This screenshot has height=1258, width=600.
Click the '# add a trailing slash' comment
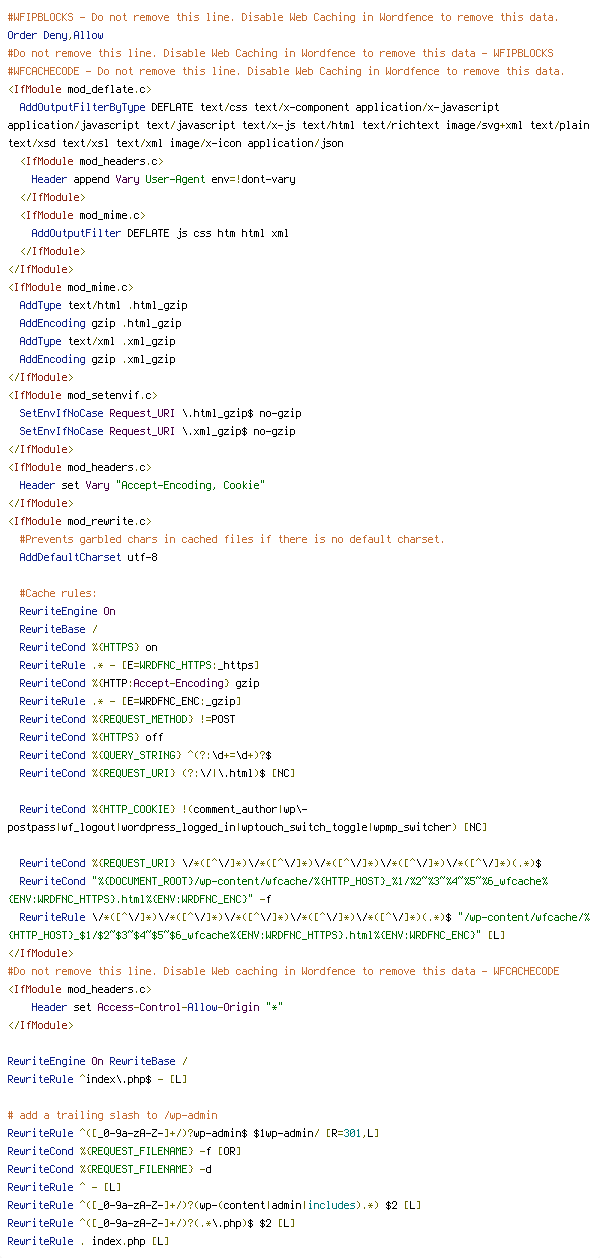pos(112,1115)
